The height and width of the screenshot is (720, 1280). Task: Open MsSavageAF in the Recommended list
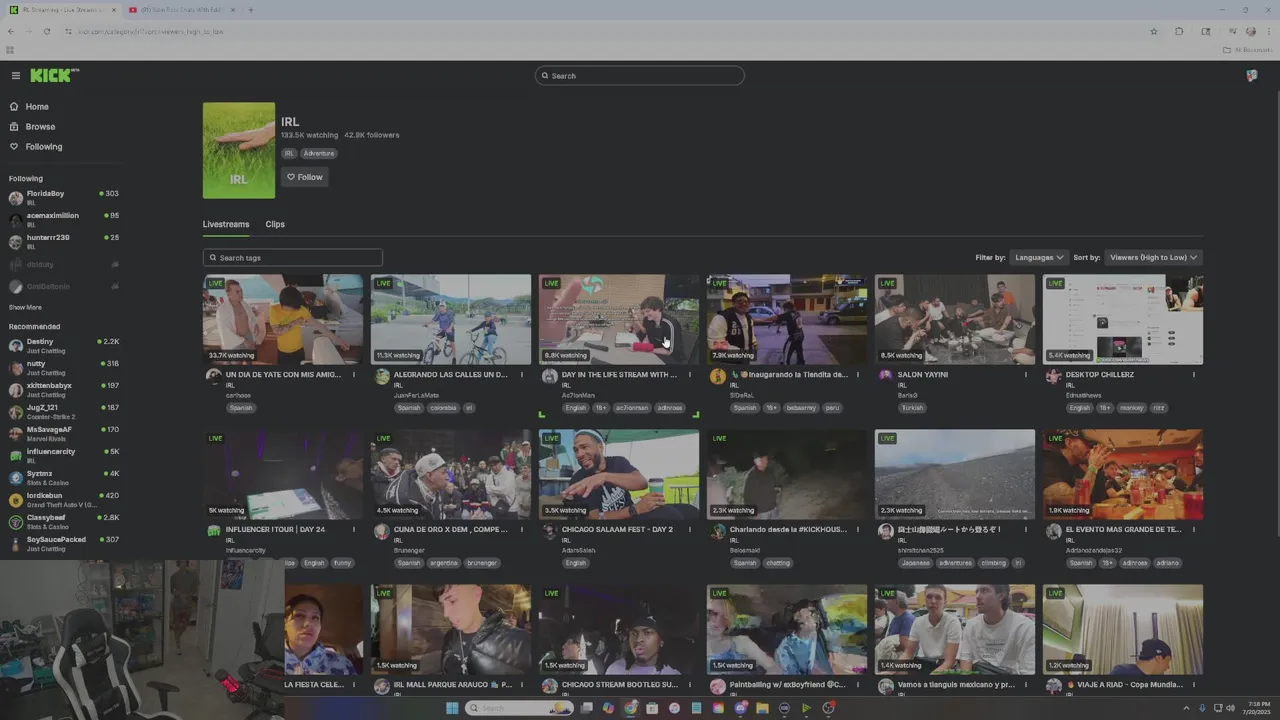click(64, 434)
